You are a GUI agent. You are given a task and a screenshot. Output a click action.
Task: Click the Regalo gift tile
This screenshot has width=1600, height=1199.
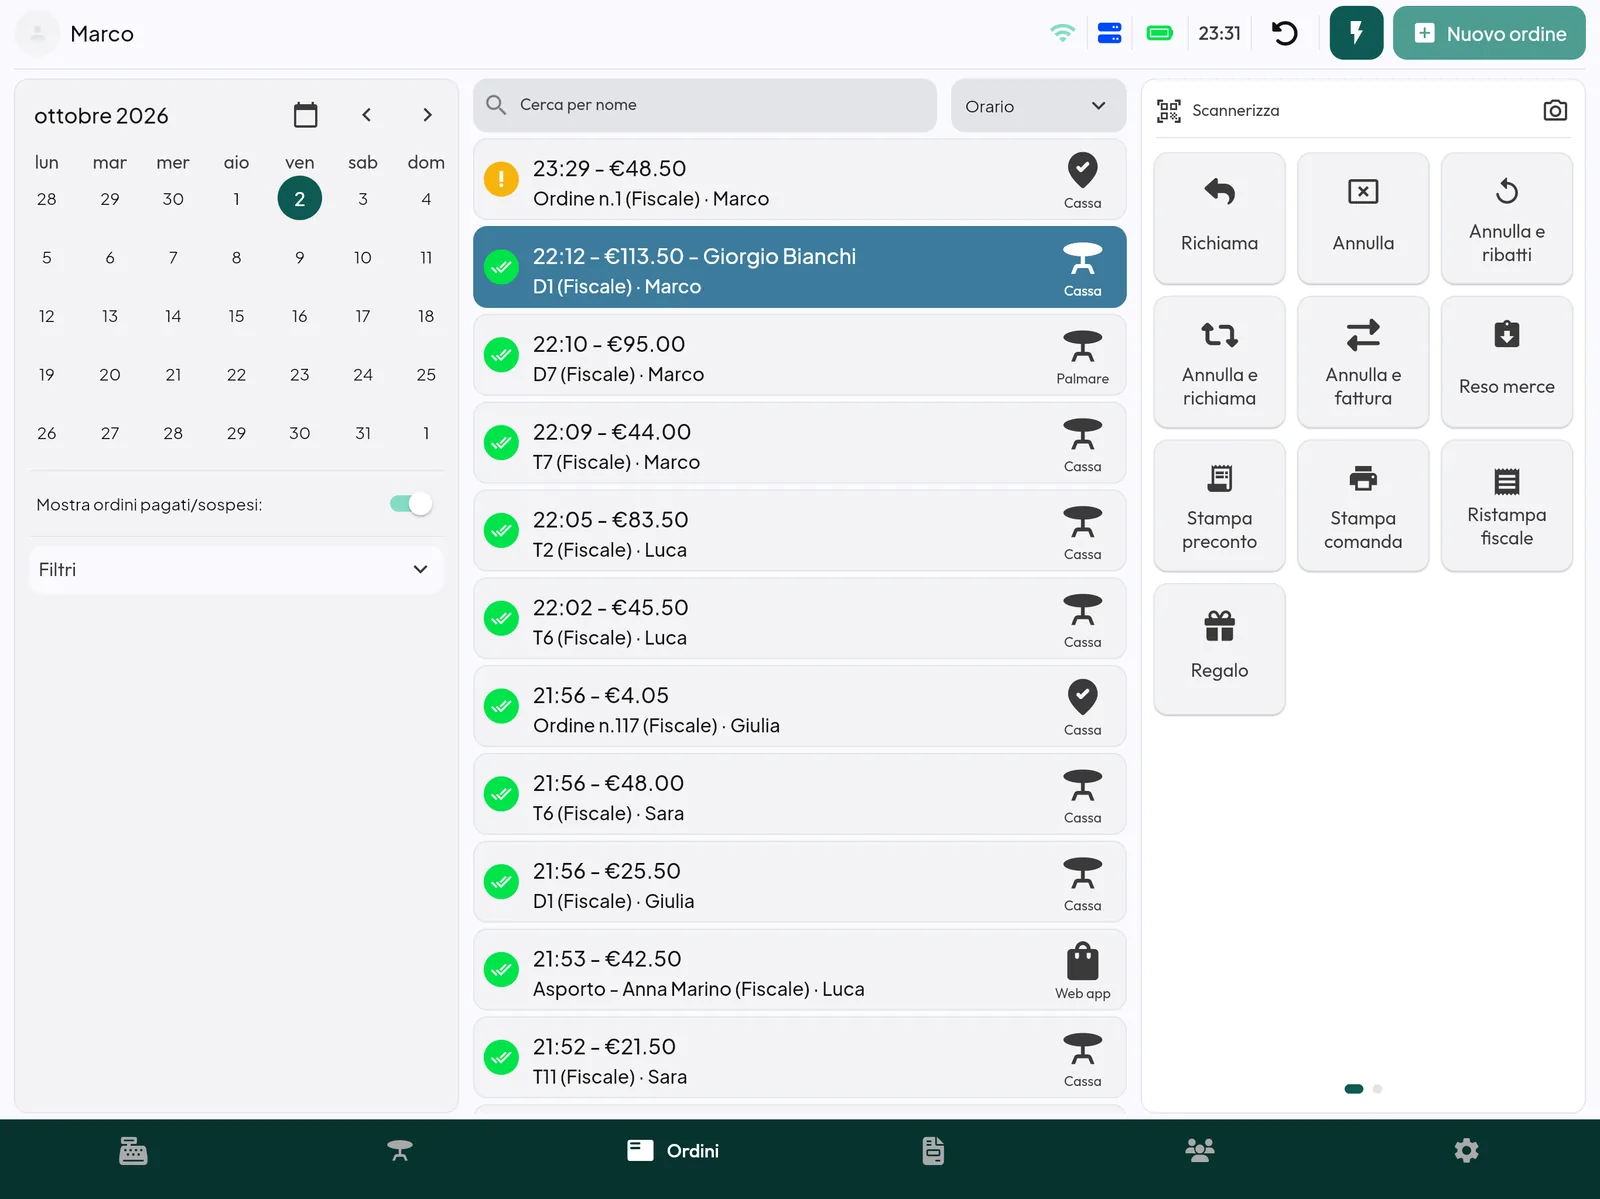point(1219,649)
